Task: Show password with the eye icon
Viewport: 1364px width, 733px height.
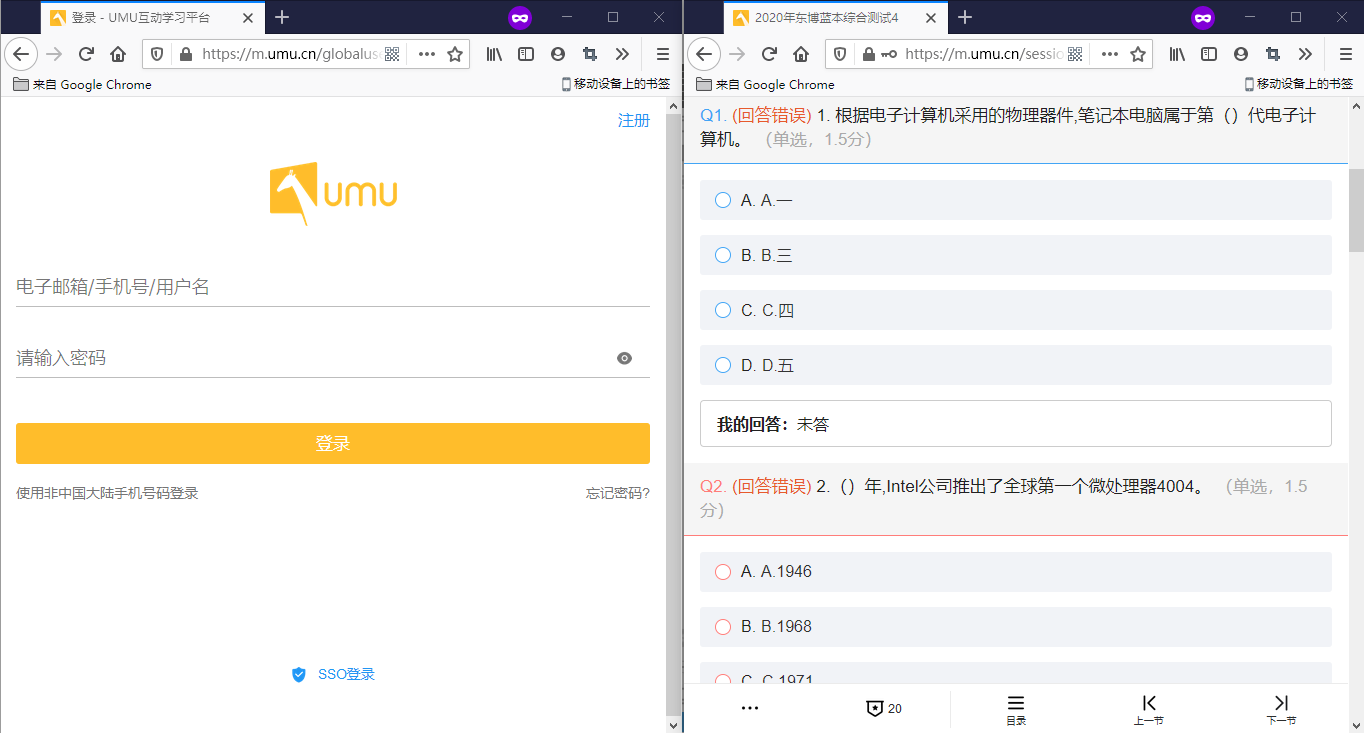Action: [x=624, y=358]
